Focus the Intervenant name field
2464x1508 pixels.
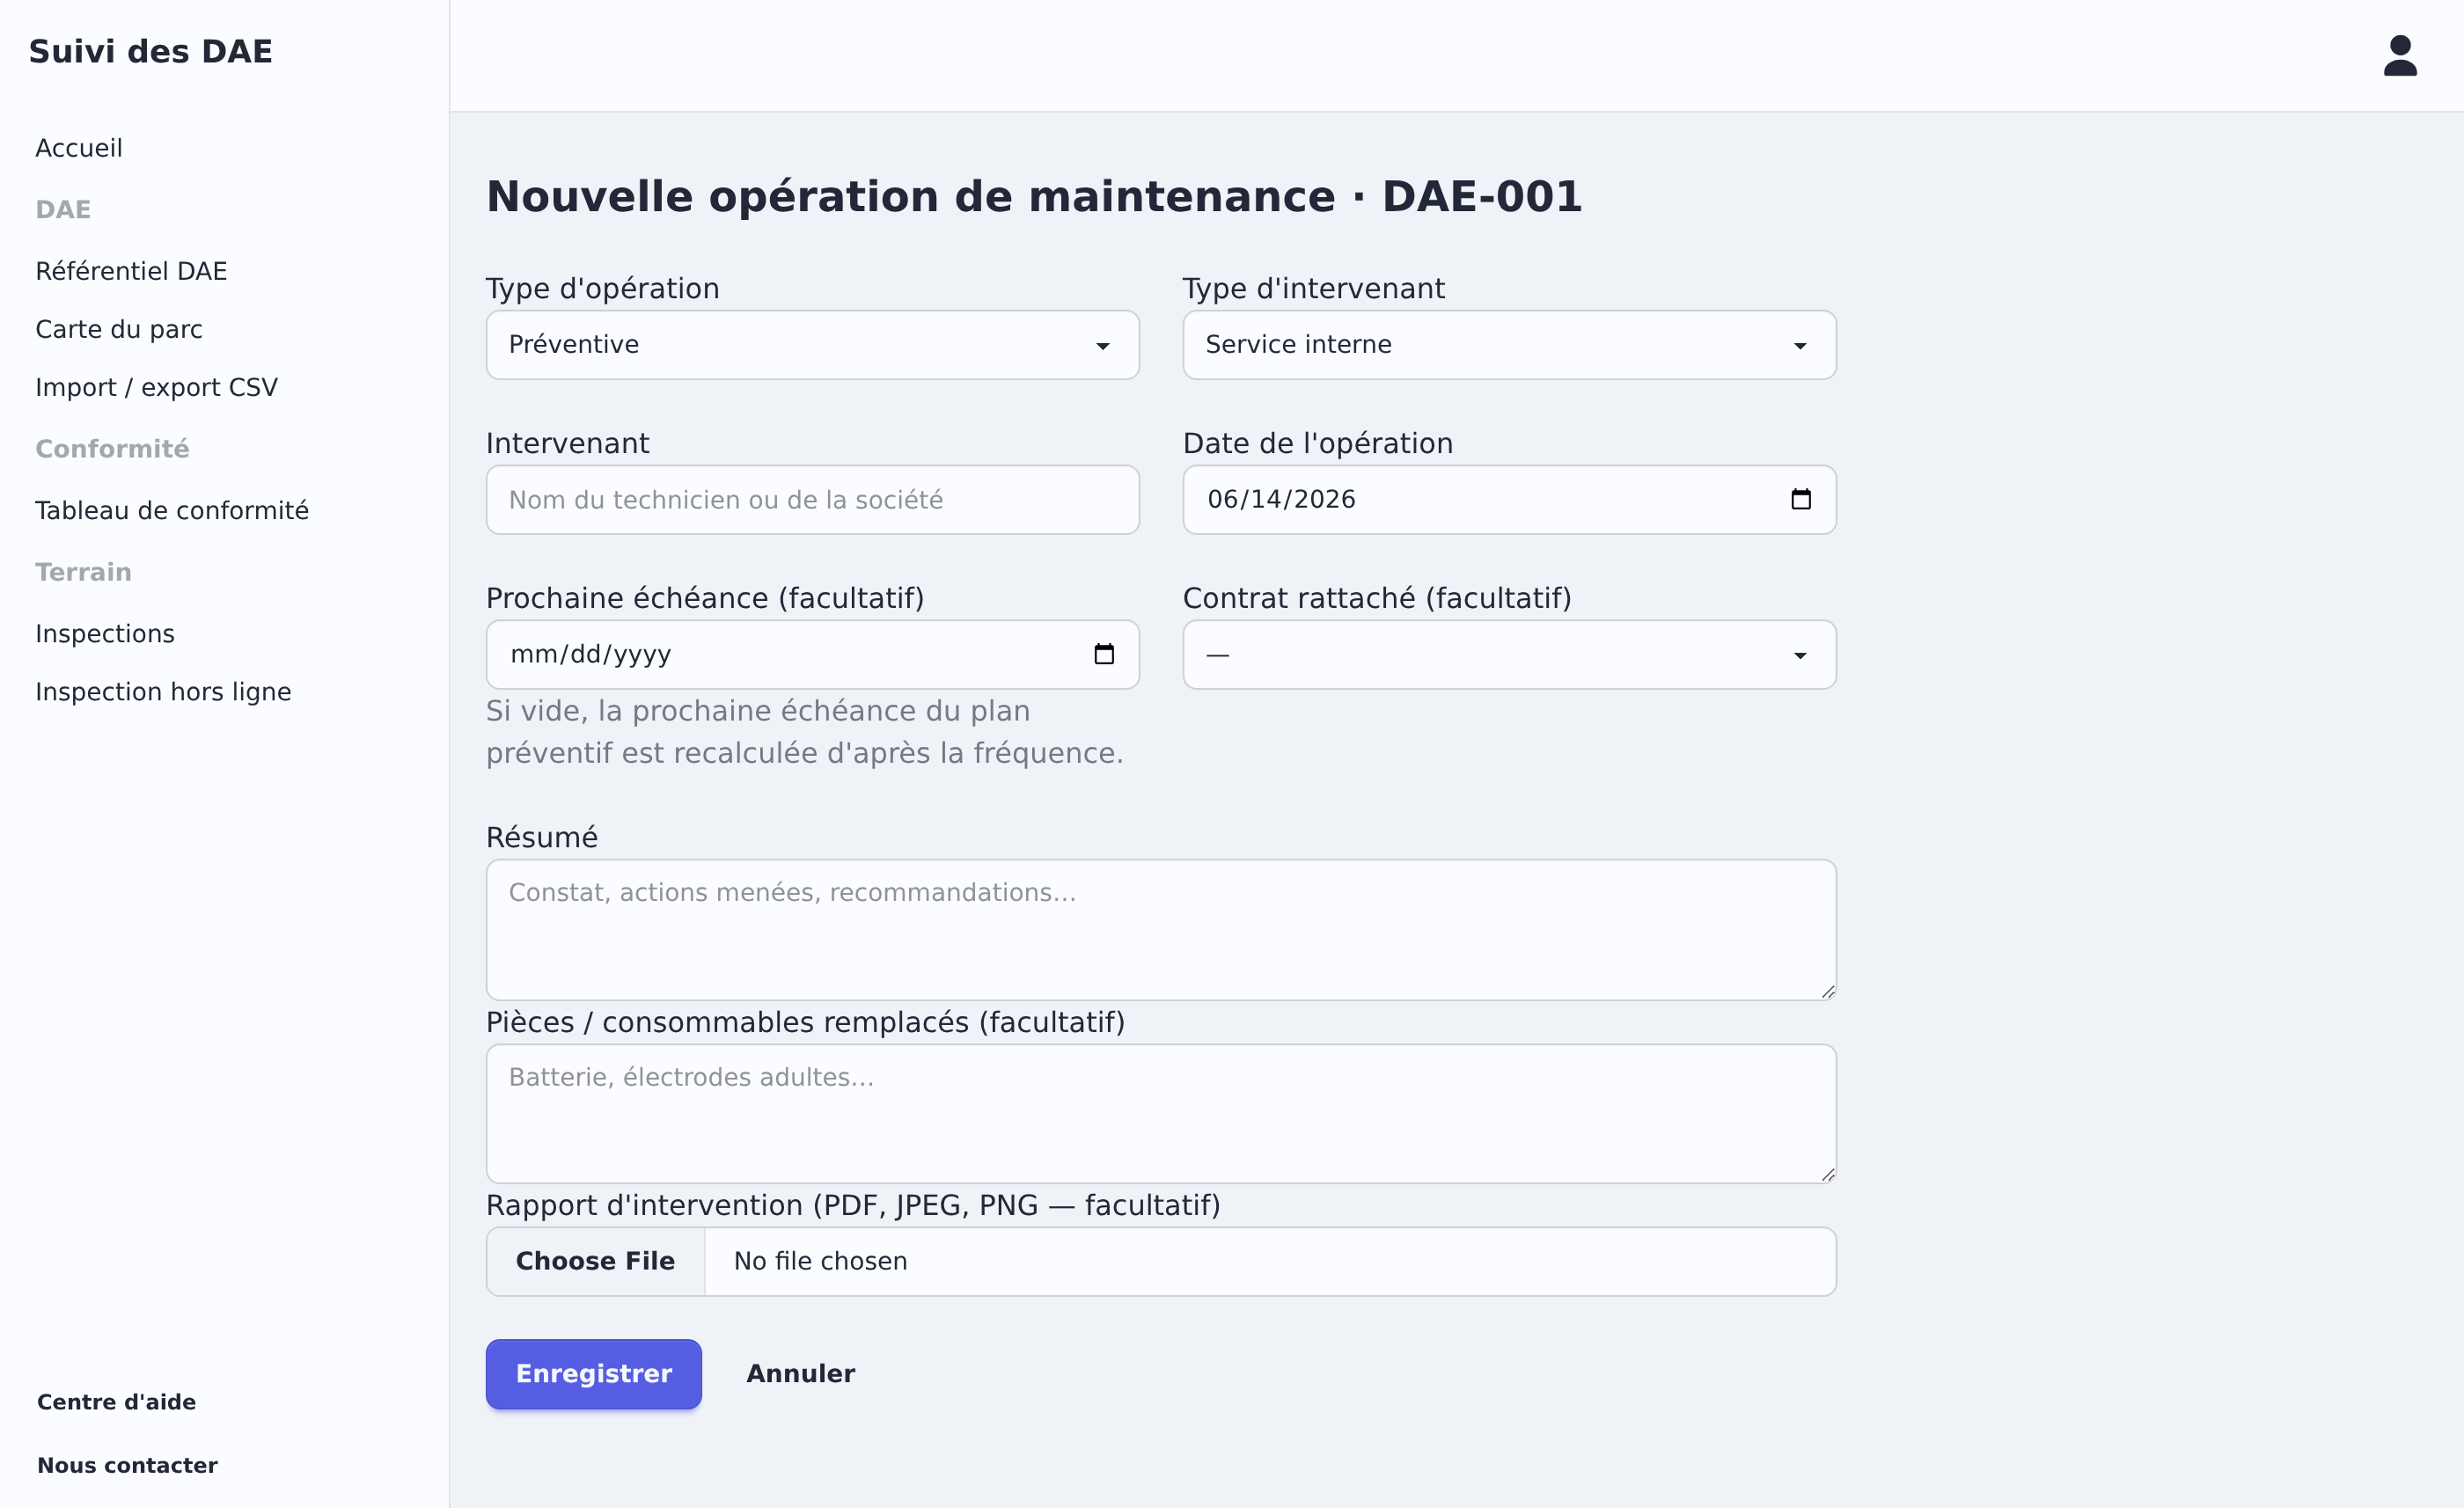pos(812,500)
